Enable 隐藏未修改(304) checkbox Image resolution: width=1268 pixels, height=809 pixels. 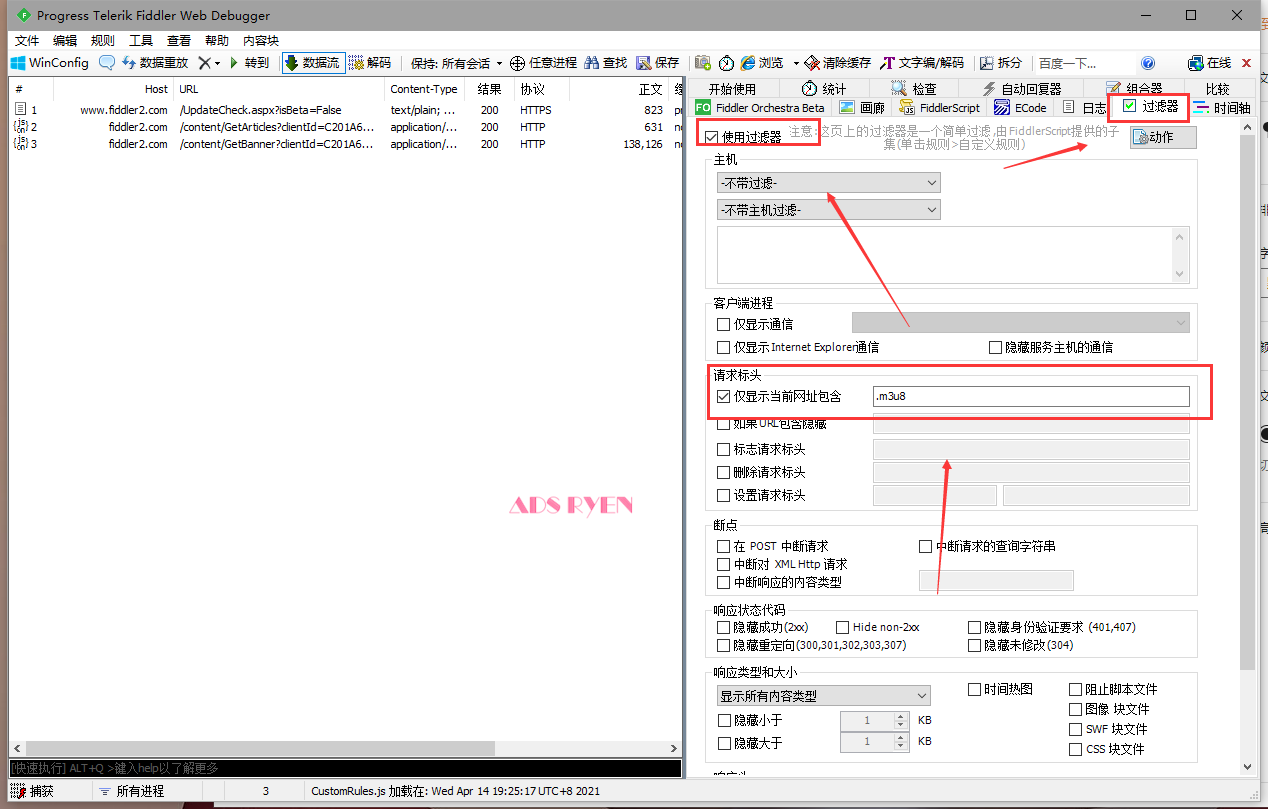tap(975, 646)
